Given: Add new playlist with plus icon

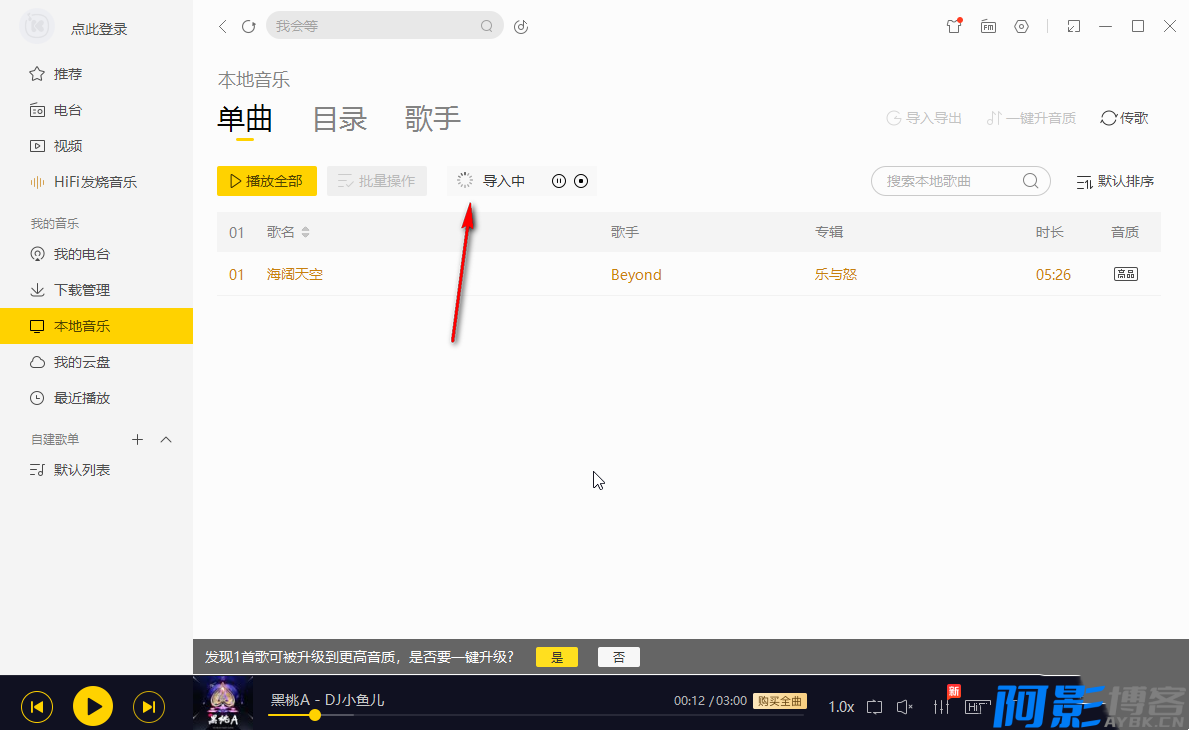Looking at the screenshot, I should pyautogui.click(x=138, y=440).
